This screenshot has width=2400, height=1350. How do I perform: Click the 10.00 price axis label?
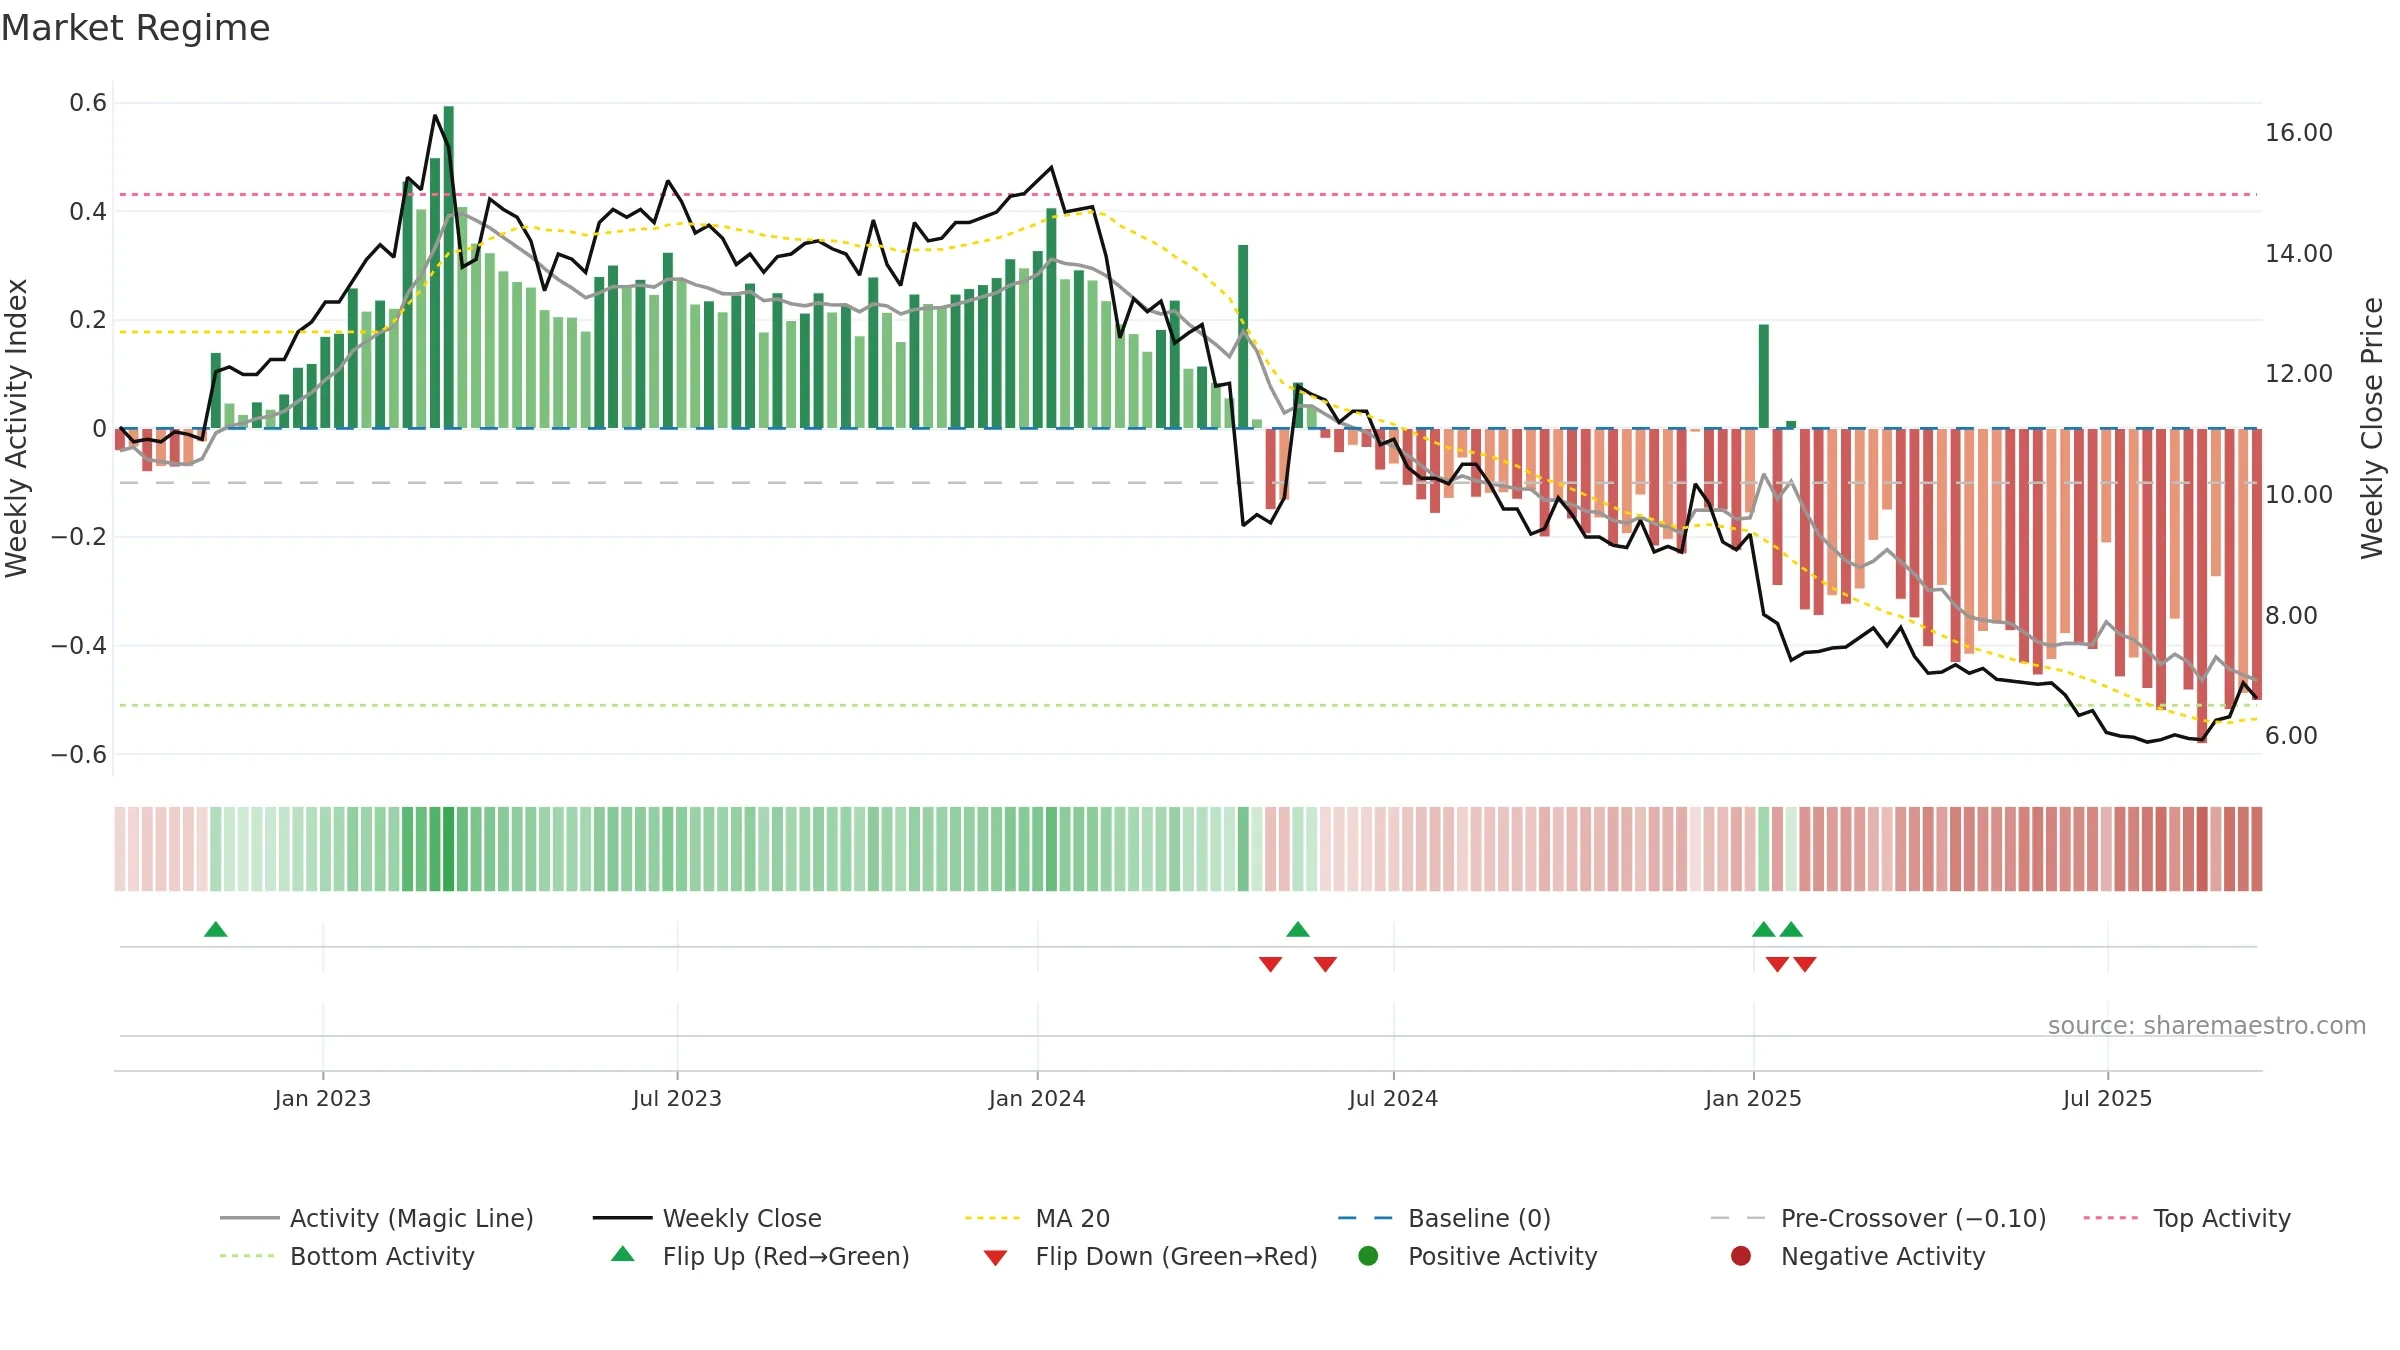(x=2298, y=495)
